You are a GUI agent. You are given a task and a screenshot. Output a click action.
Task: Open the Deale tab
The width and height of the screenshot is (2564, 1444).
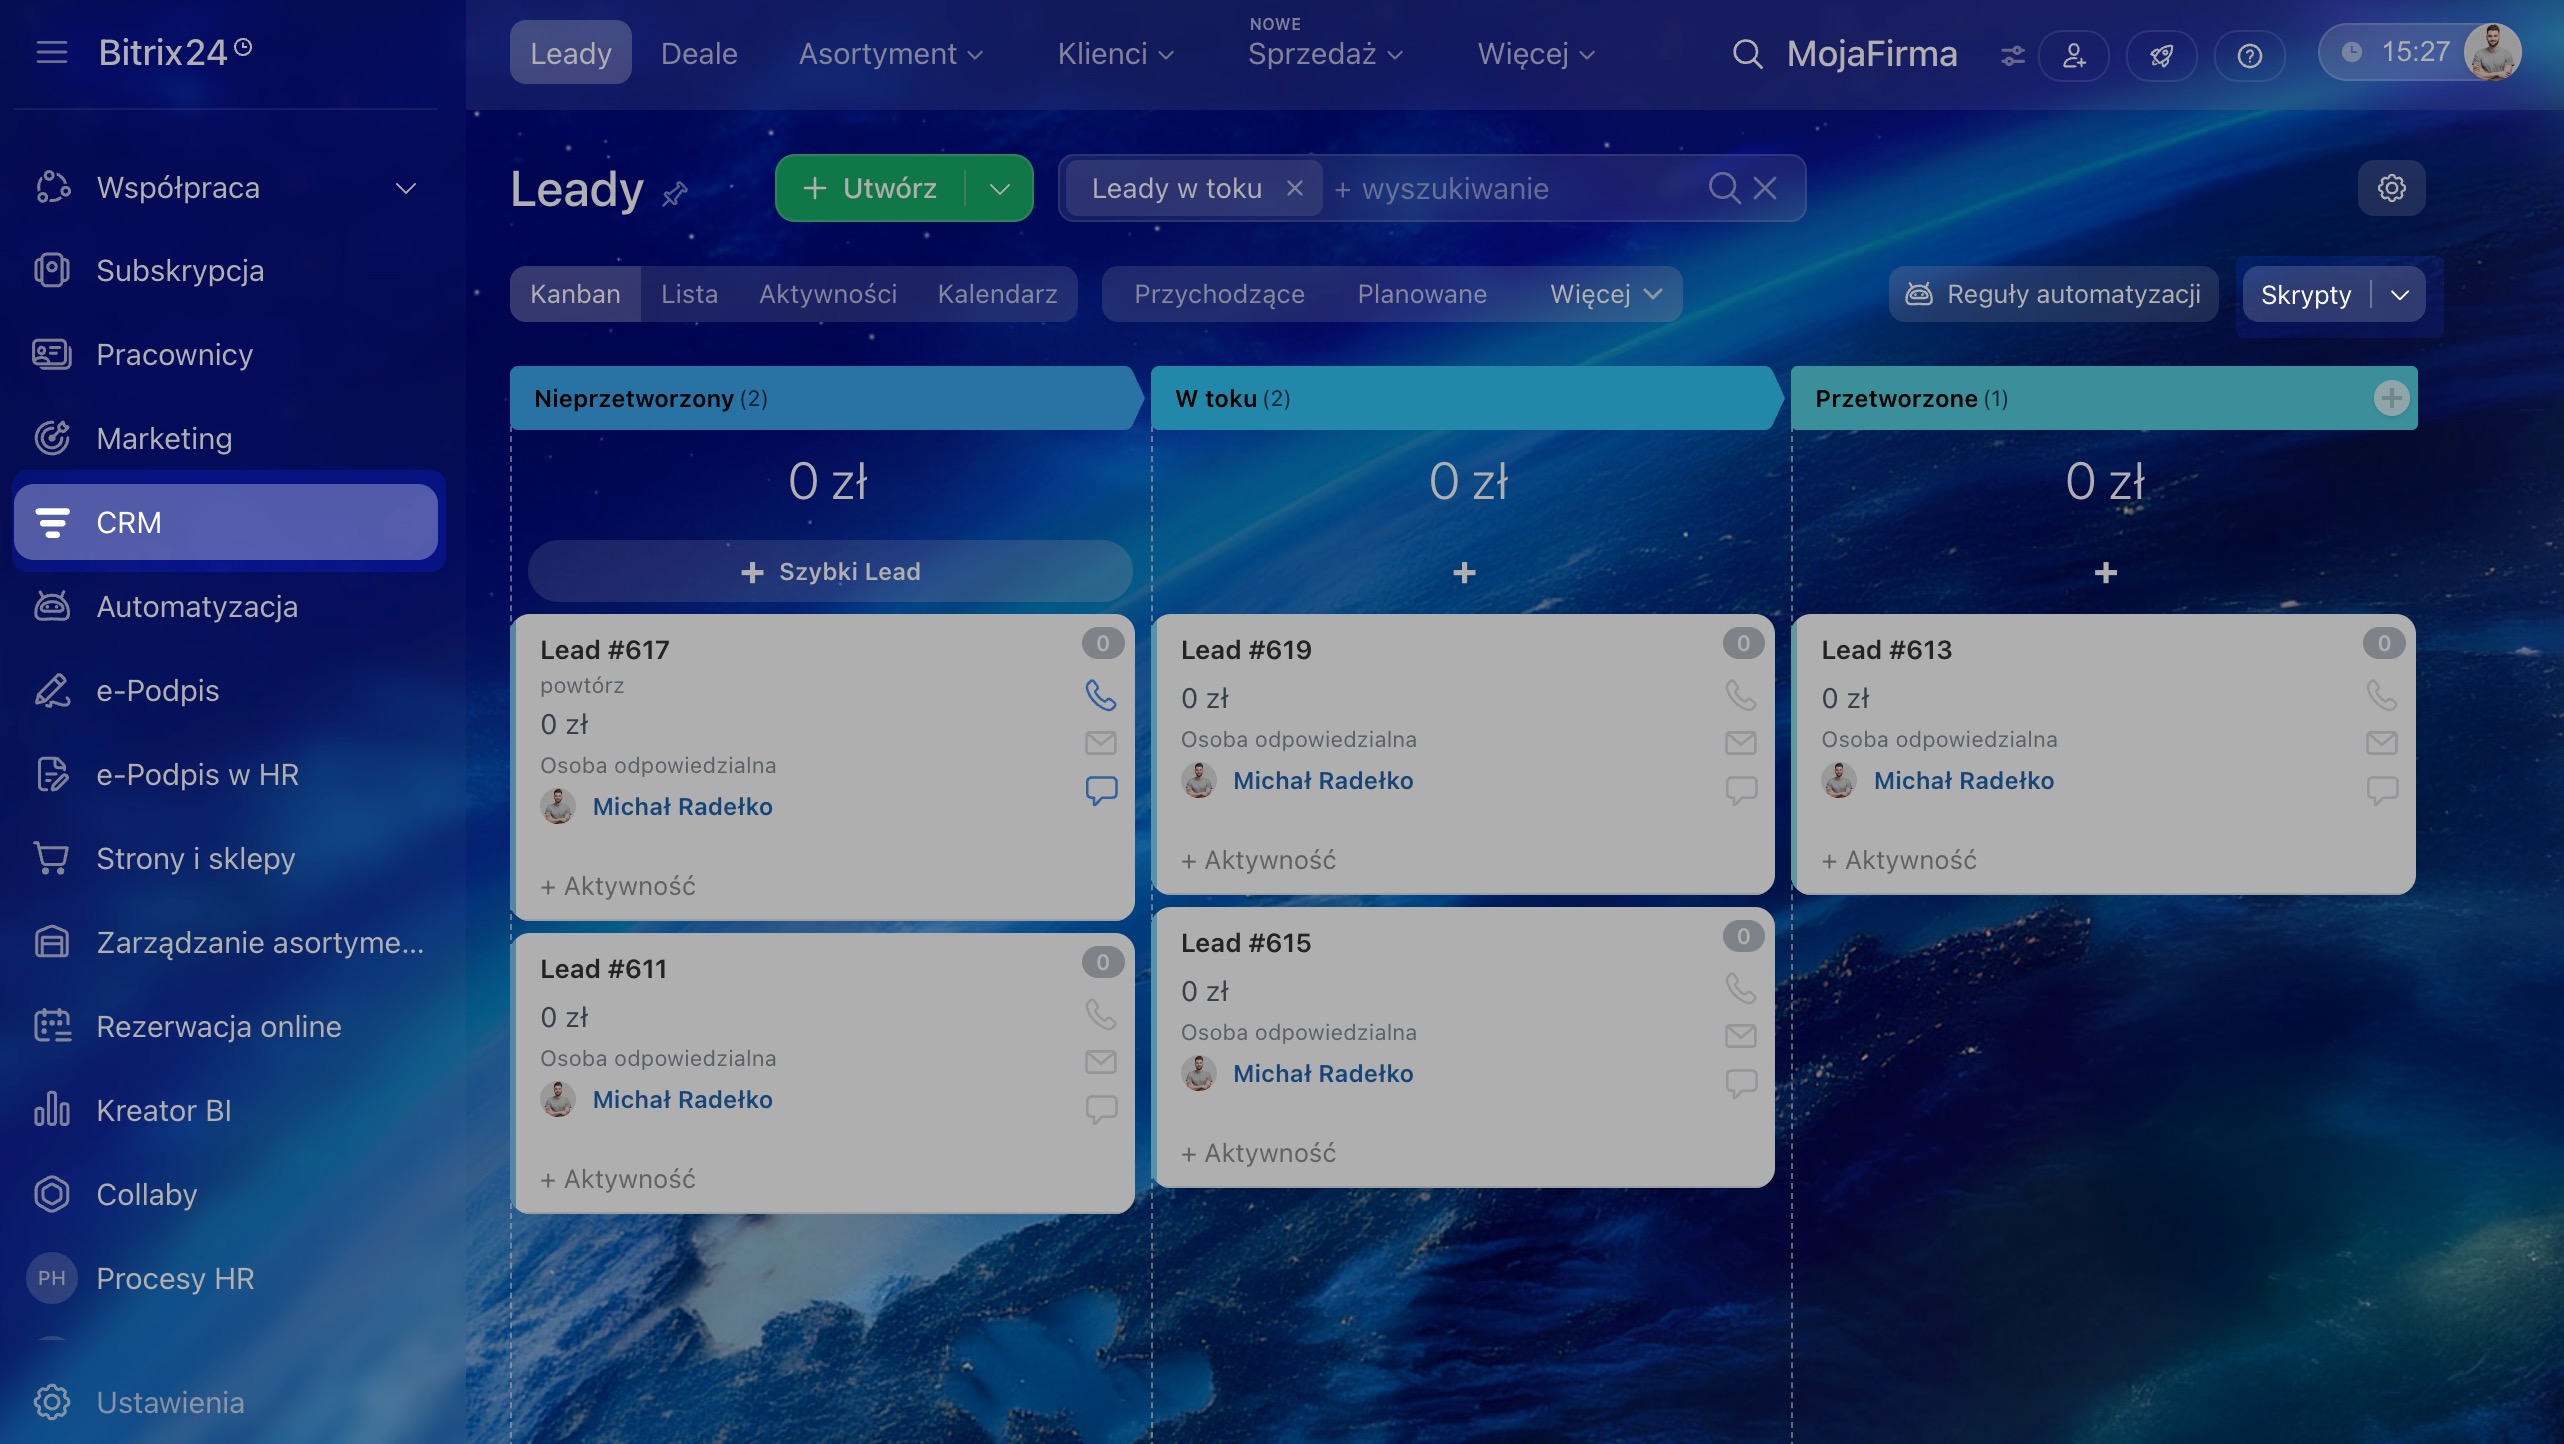(699, 53)
